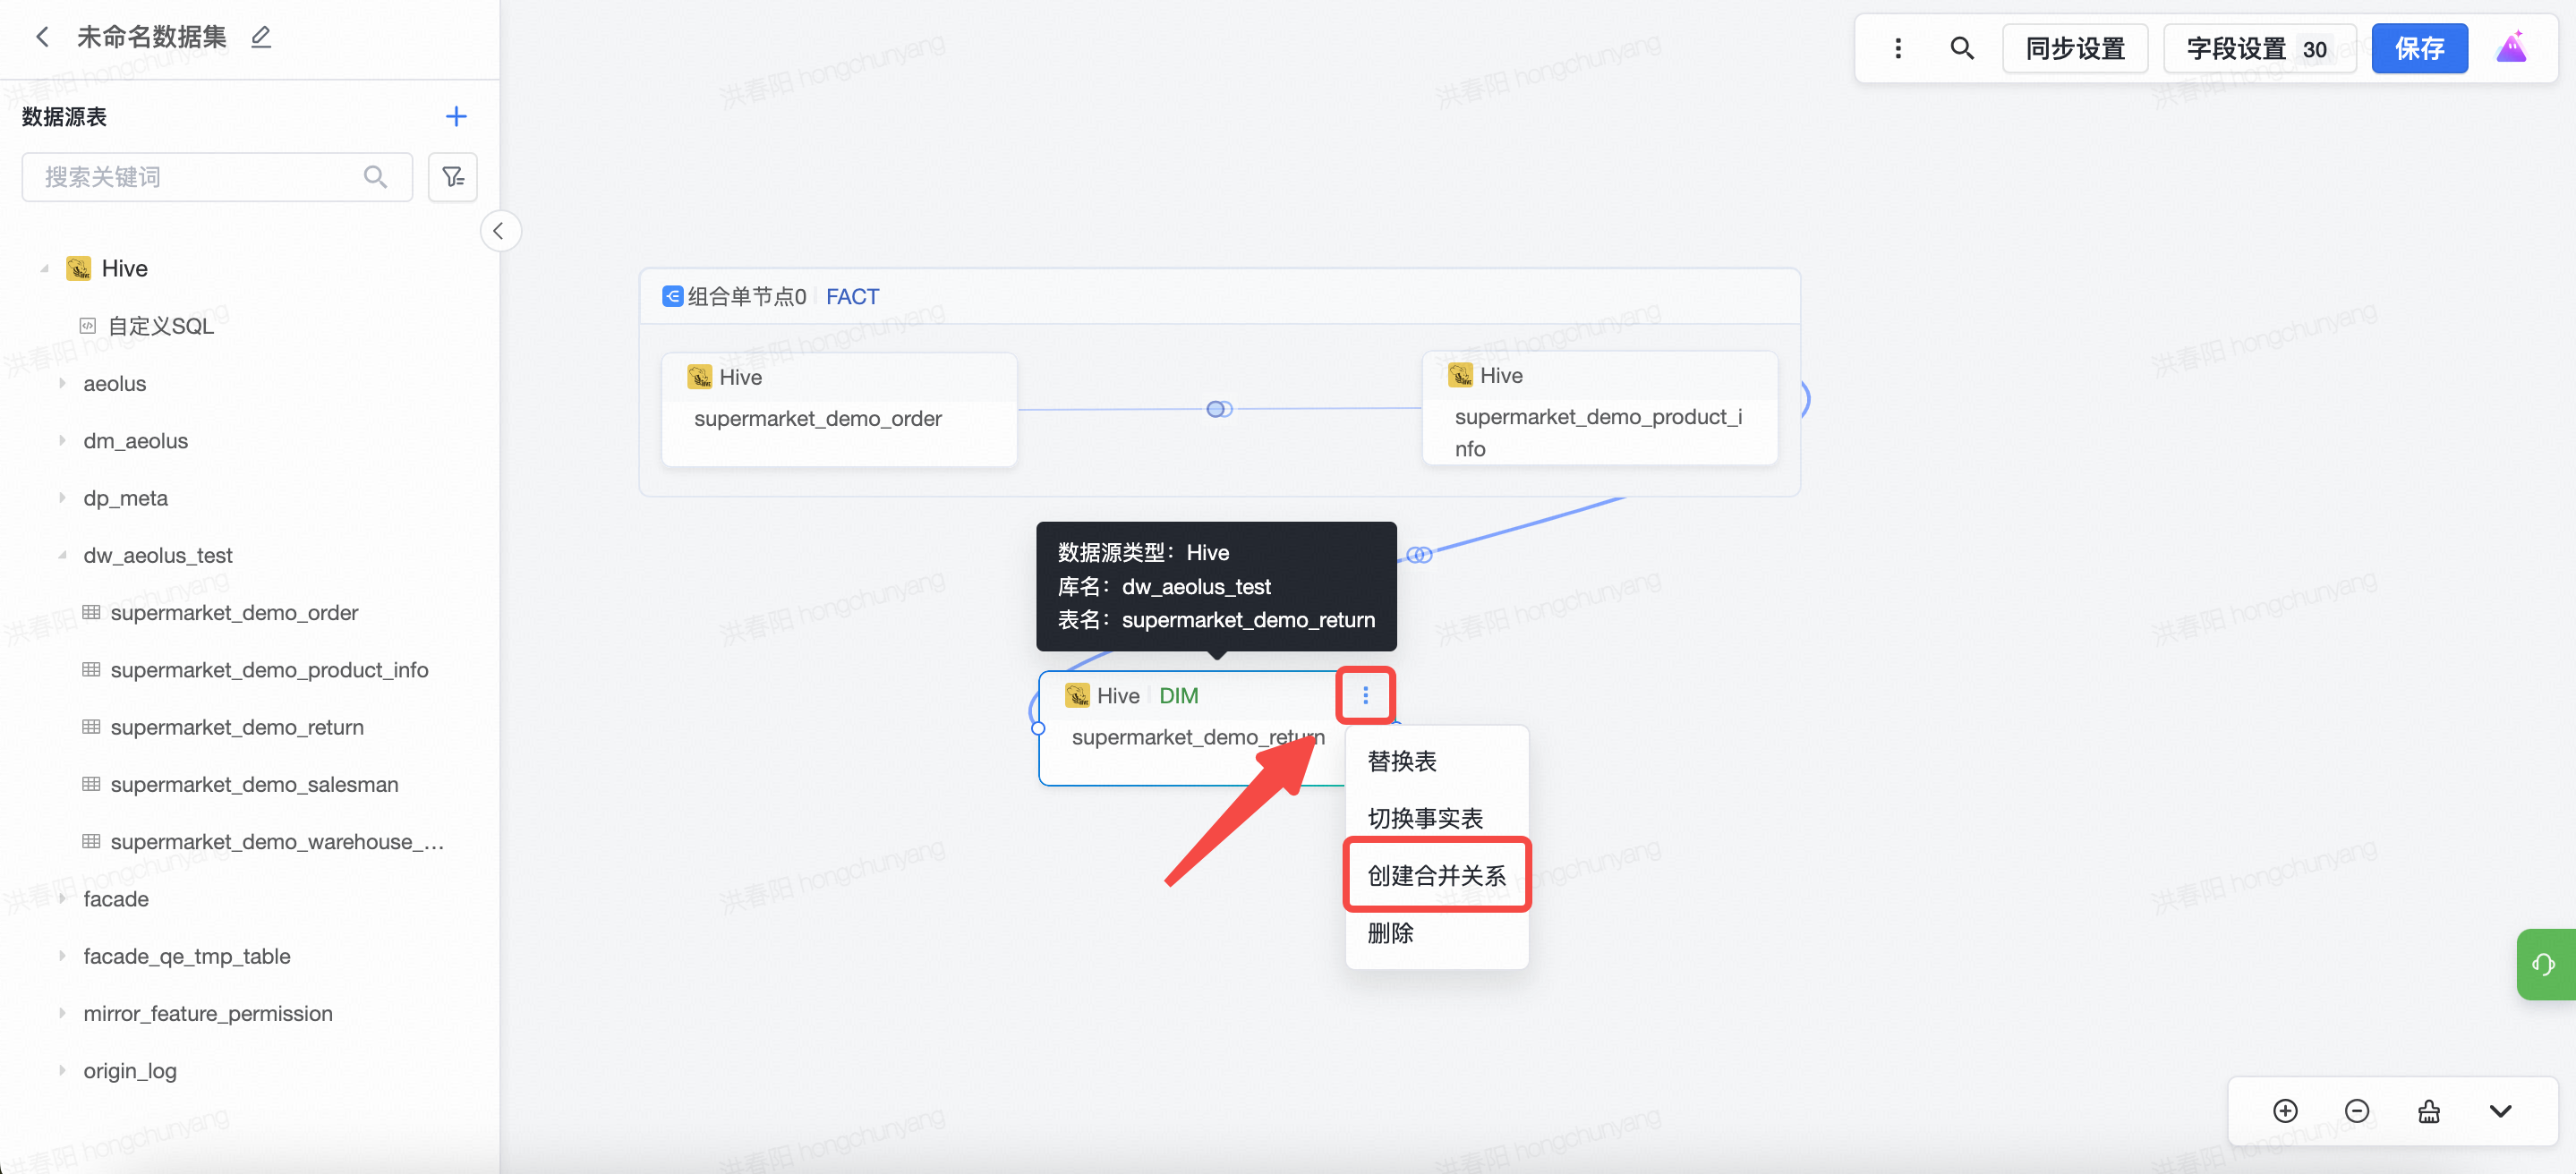Click the join icon between order and product_info
This screenshot has width=2576, height=1174.
1219,409
